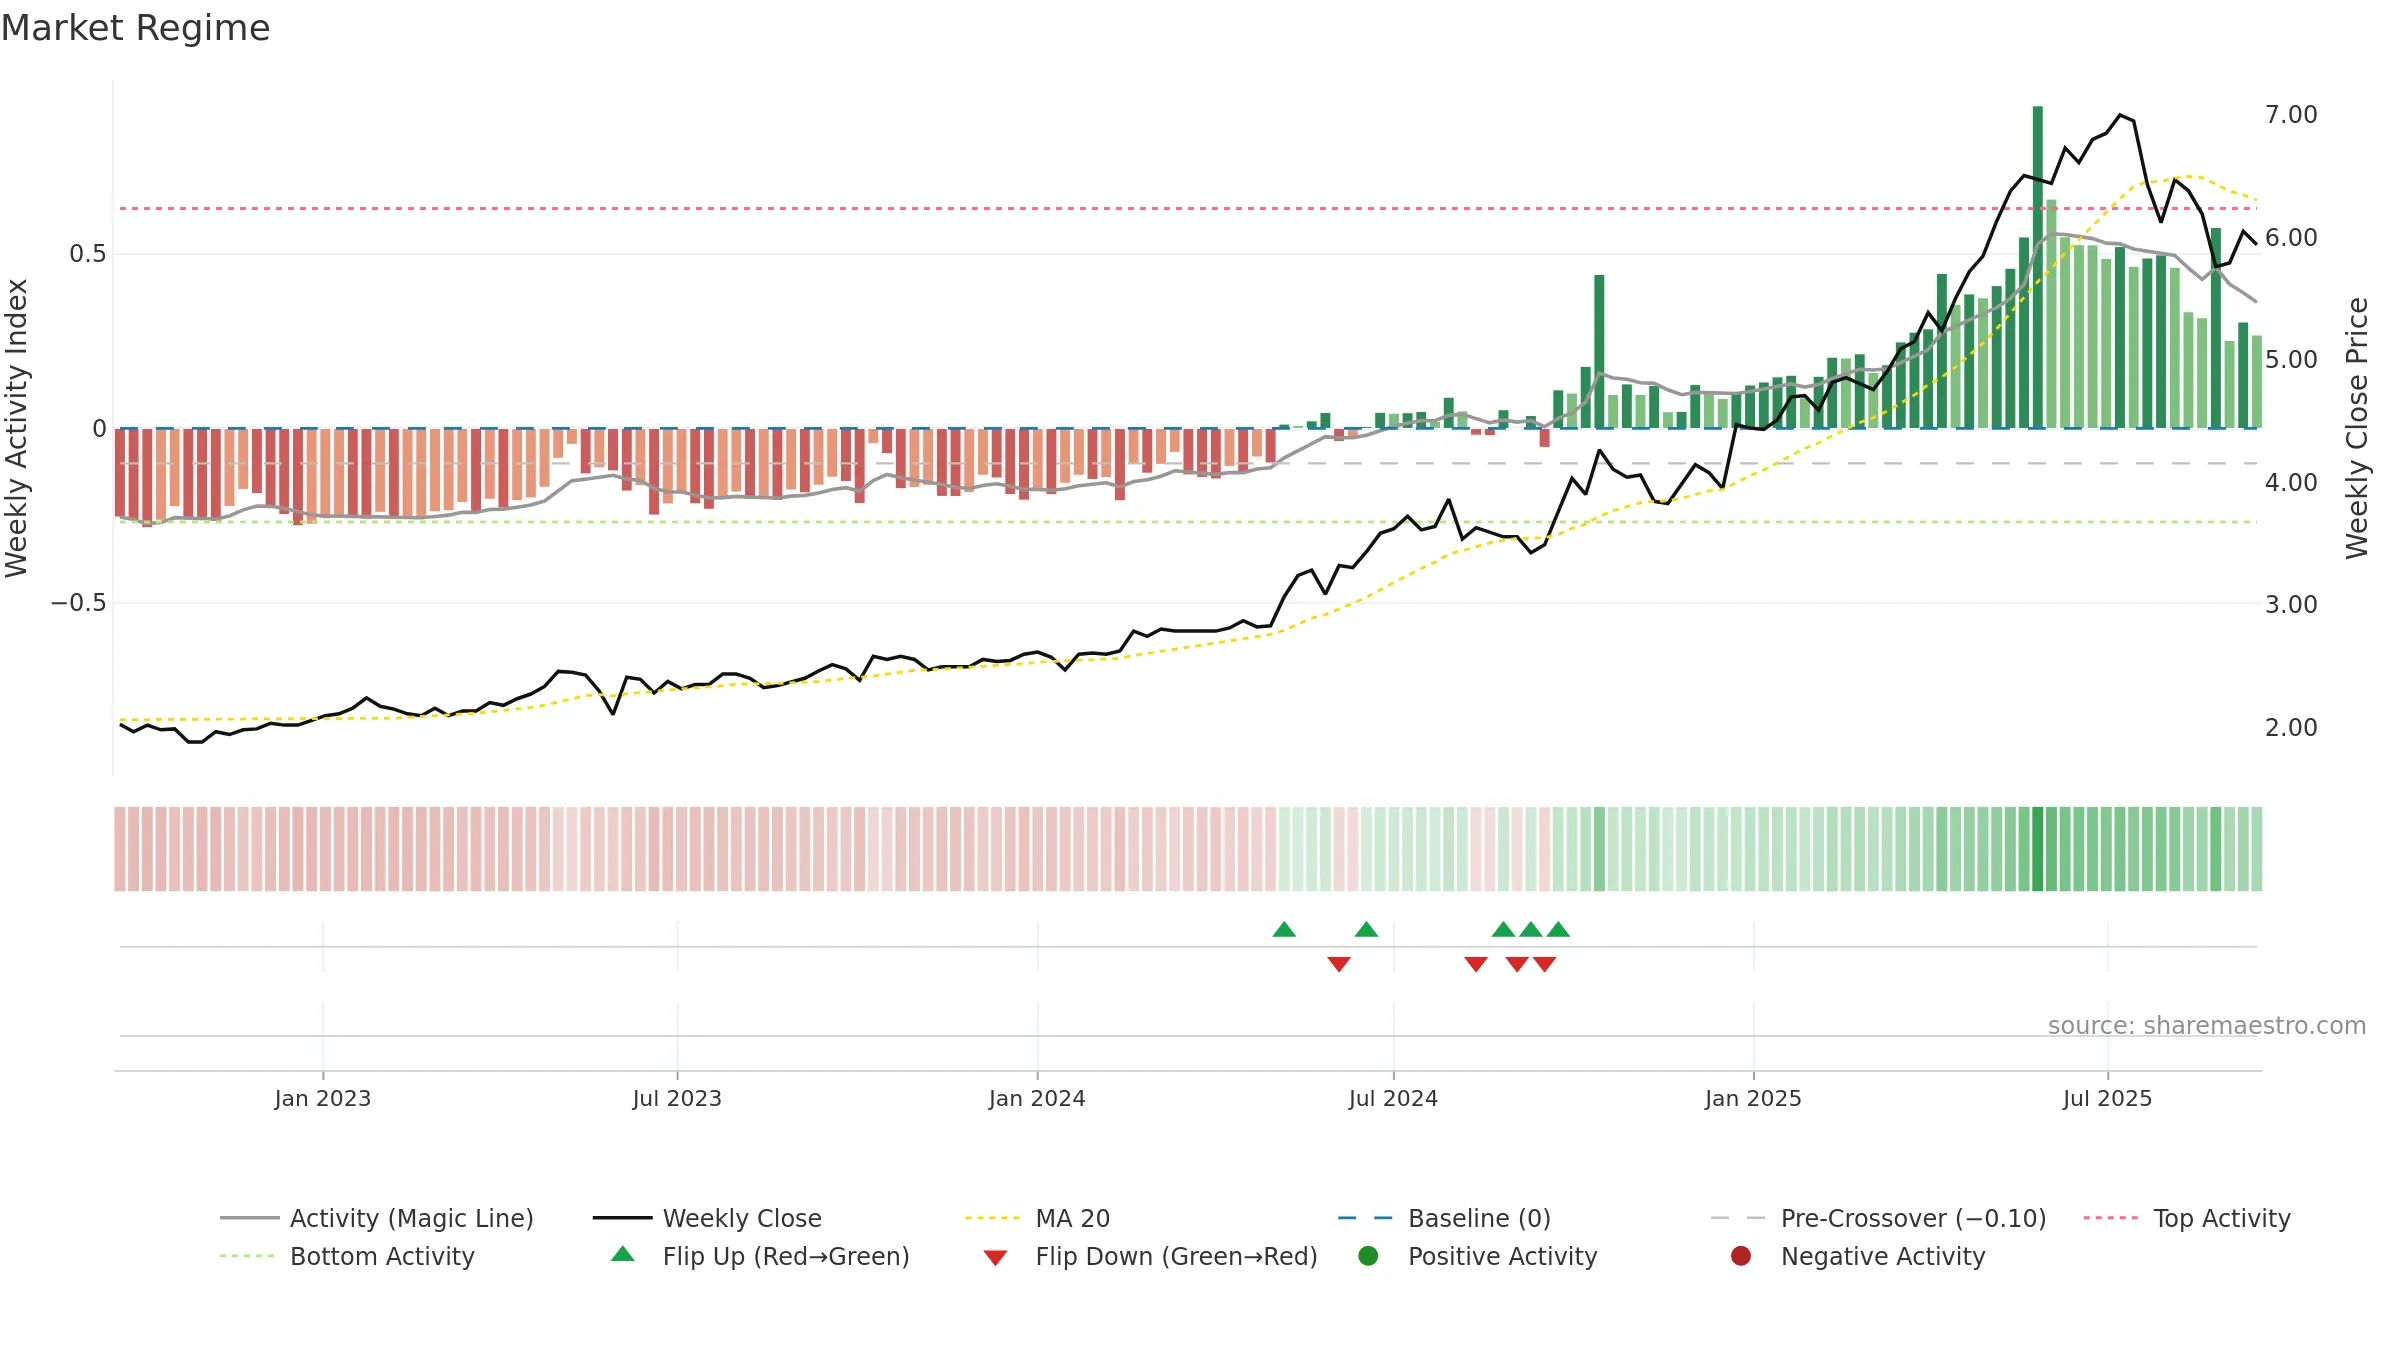Click the red Negative Activity legend dot
2400x1350 pixels.
(1741, 1256)
